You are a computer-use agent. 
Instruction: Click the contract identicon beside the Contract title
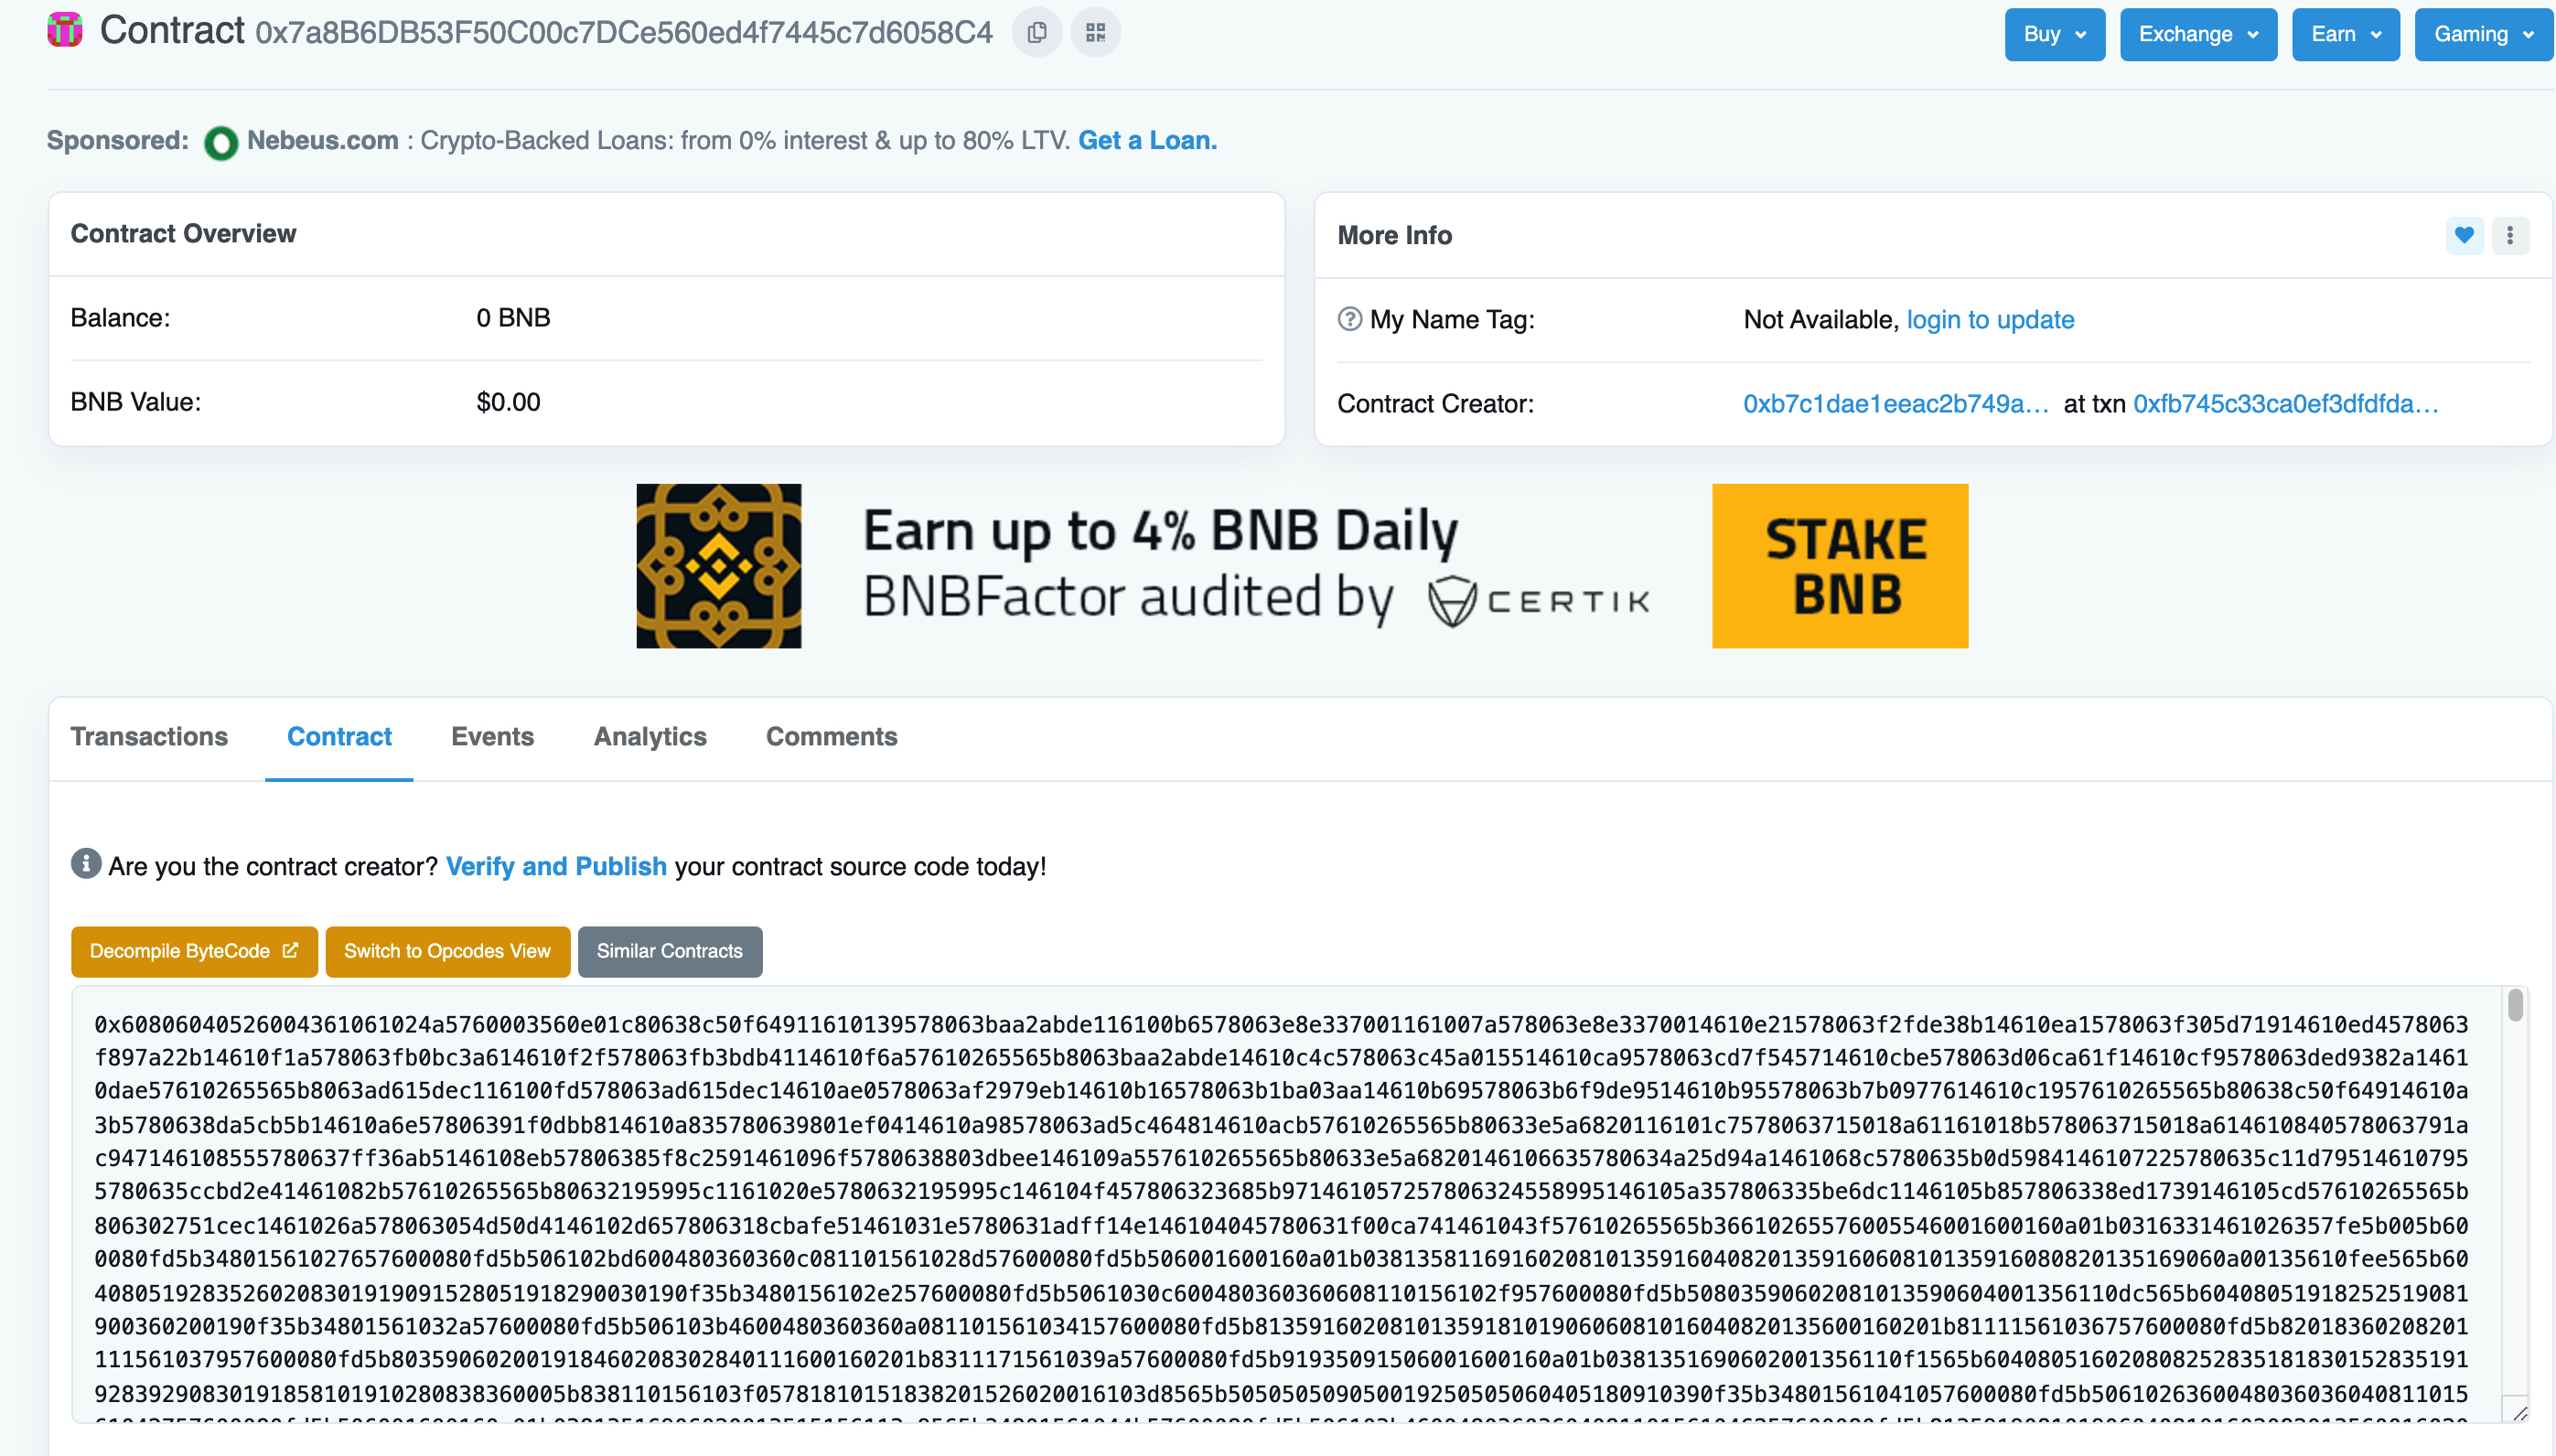click(x=65, y=30)
